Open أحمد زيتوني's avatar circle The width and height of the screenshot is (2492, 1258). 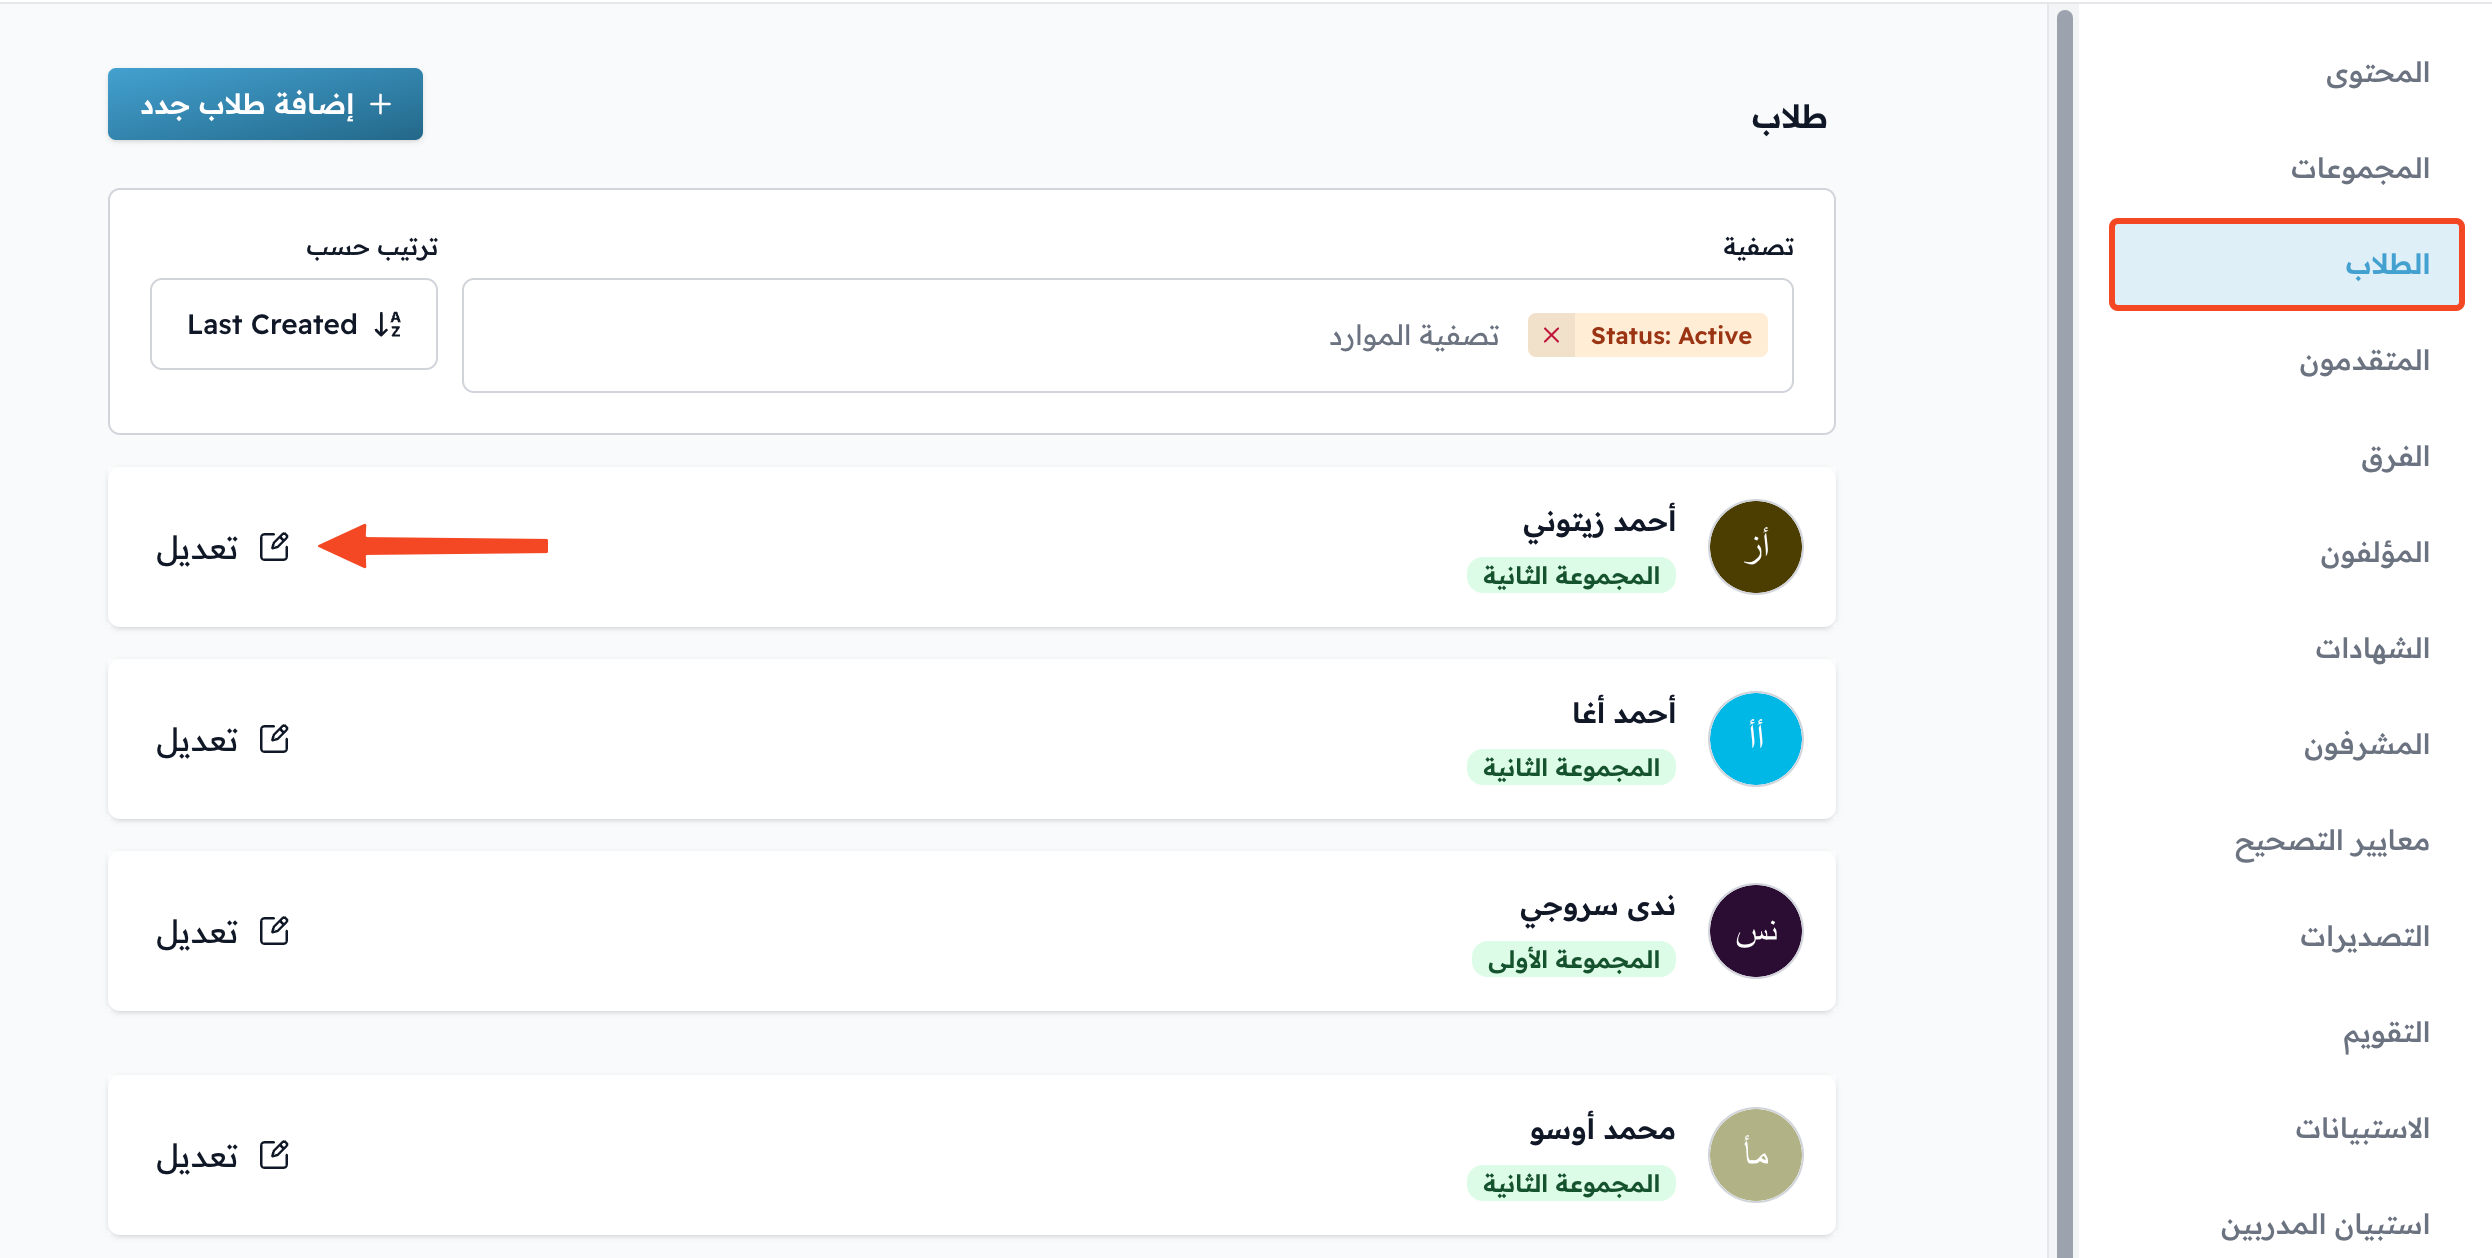coord(1755,547)
